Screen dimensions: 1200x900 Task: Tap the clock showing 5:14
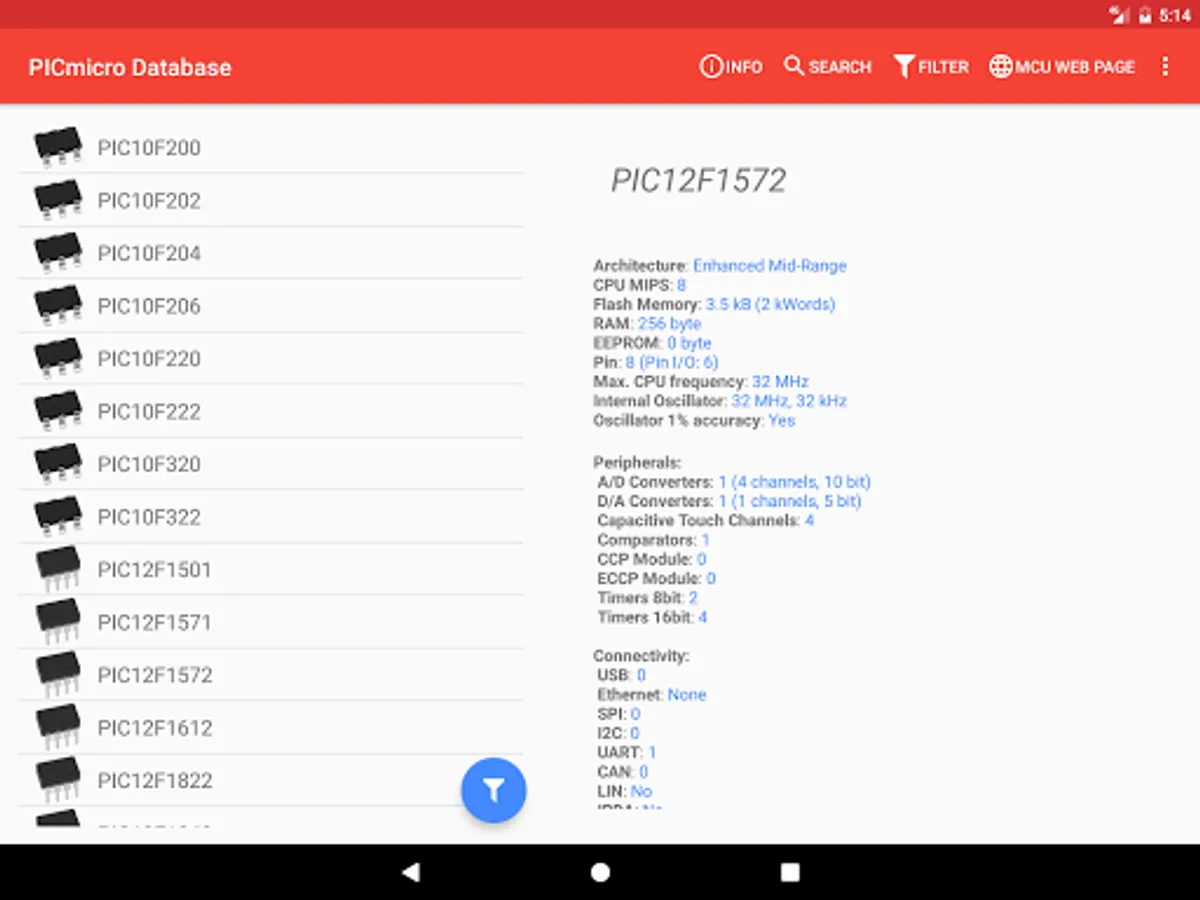tap(1174, 15)
